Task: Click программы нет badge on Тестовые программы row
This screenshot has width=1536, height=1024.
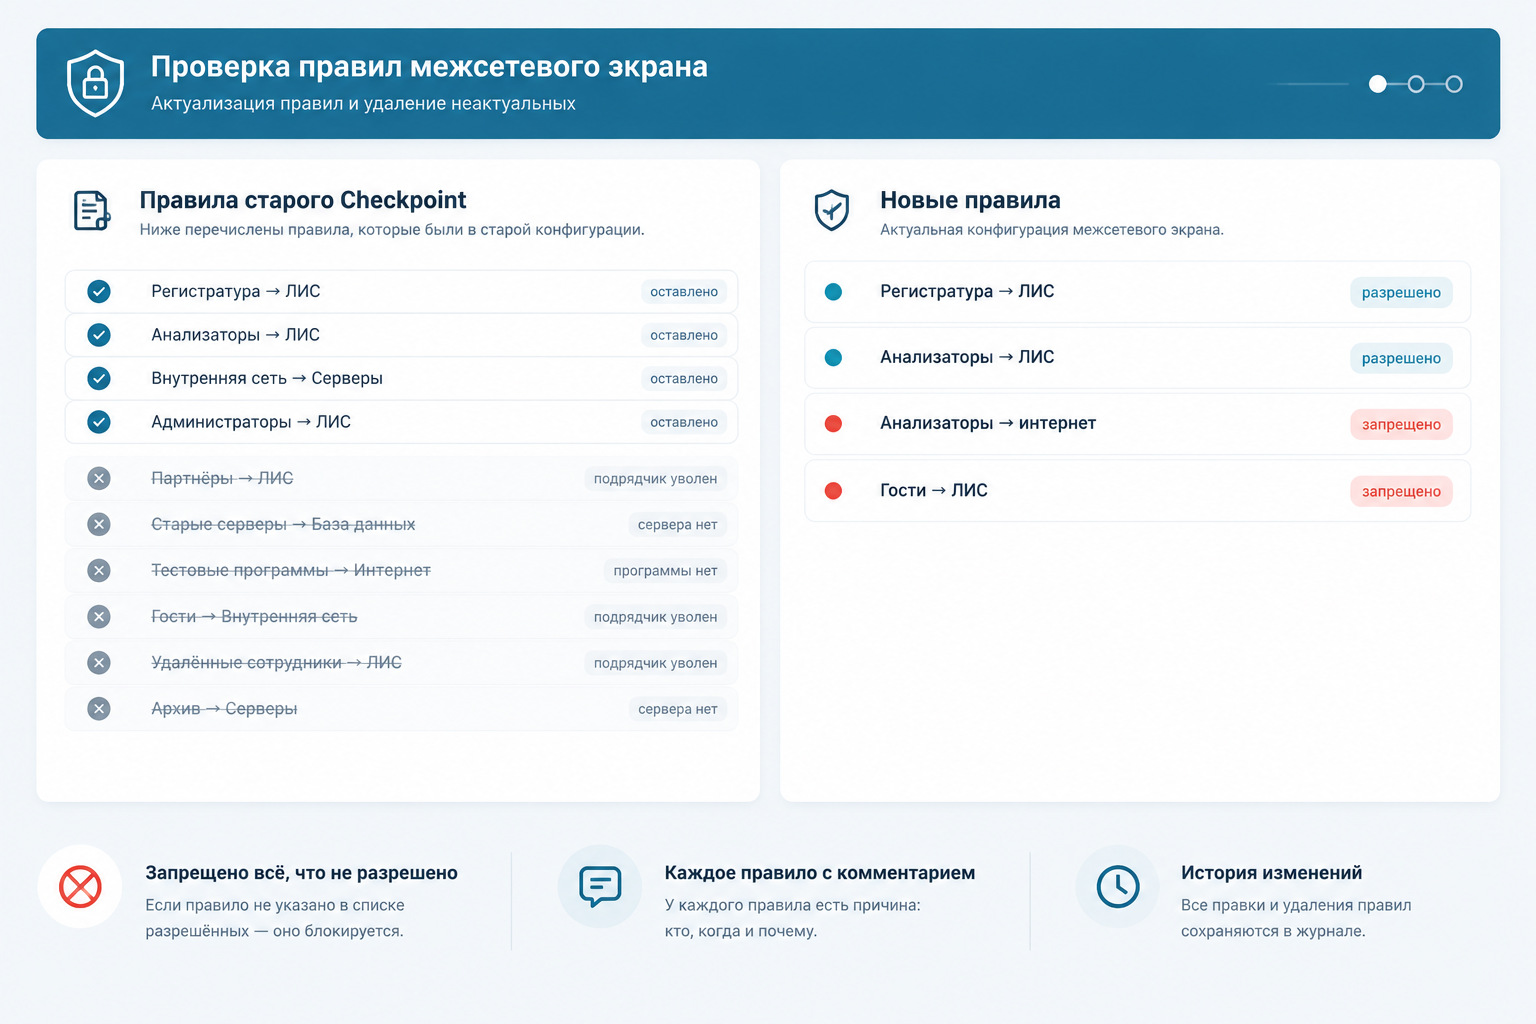Action: (x=665, y=571)
